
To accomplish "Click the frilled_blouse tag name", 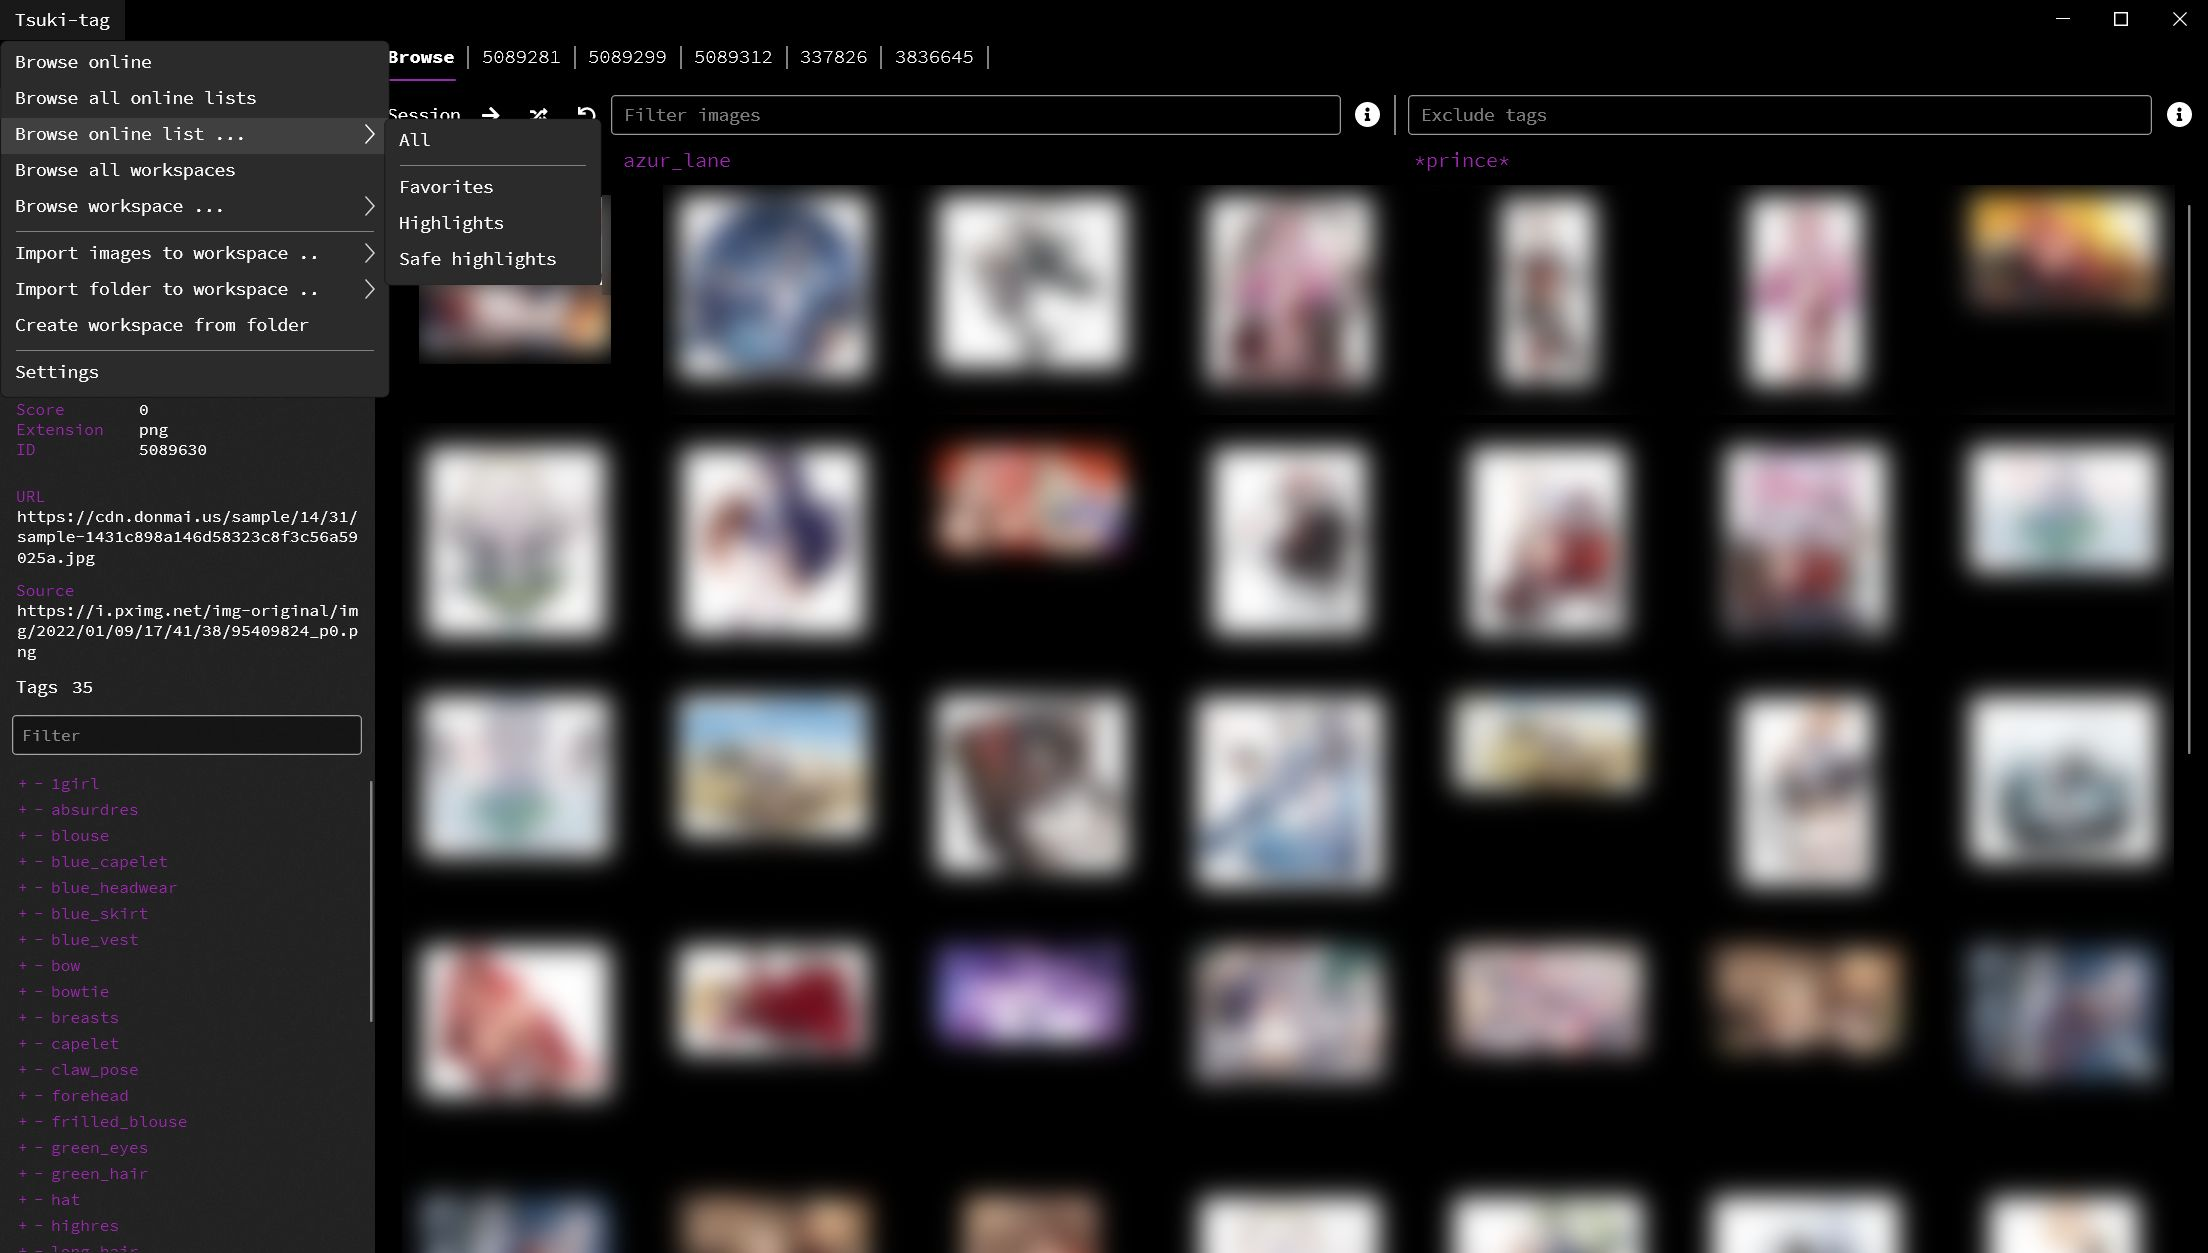I will [x=119, y=1122].
